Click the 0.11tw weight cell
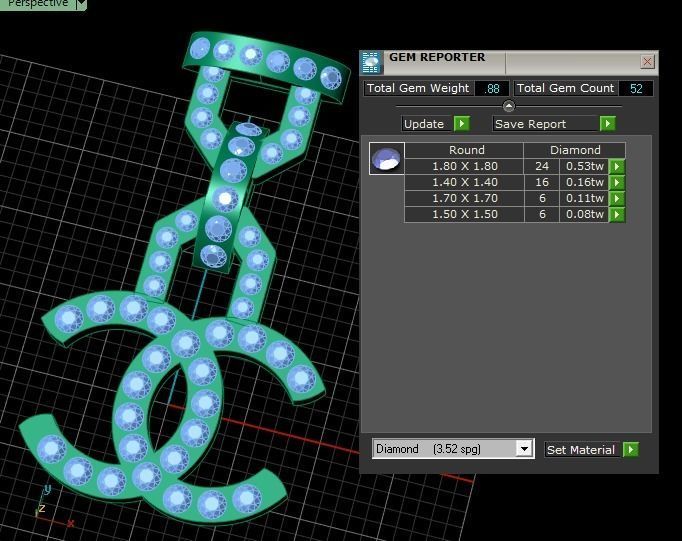Screen dimensions: 682x541 tap(584, 198)
